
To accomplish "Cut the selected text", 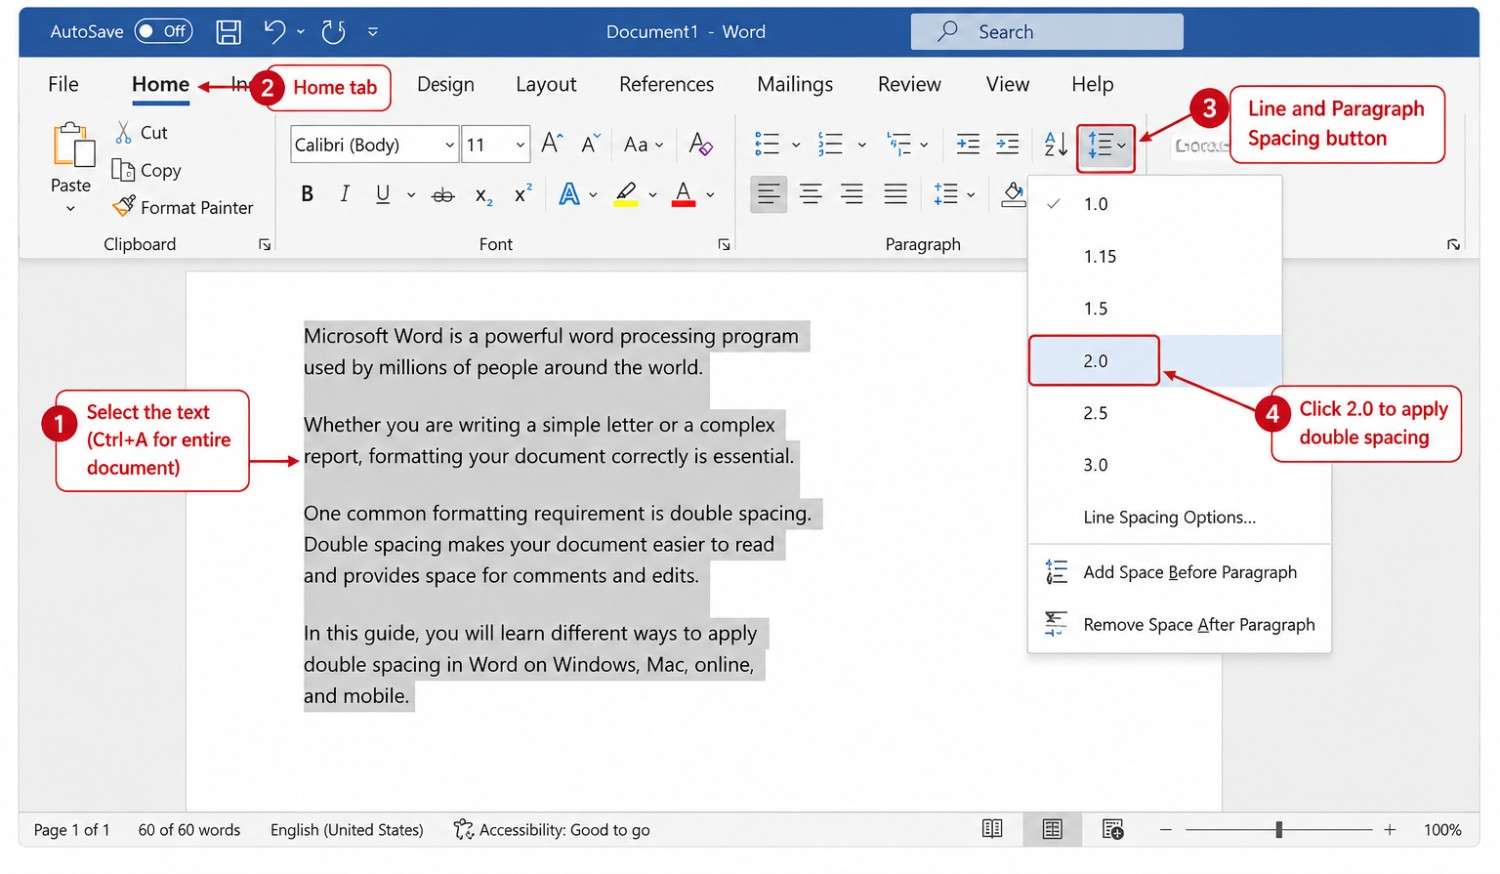I will (x=141, y=132).
